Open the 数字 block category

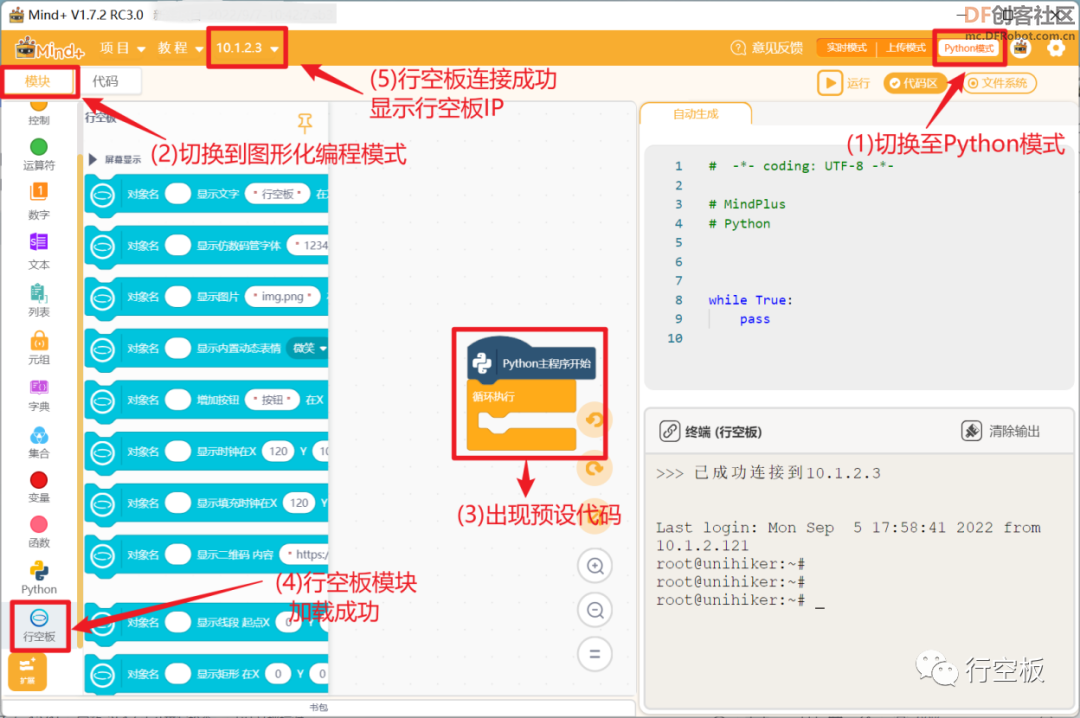click(39, 201)
